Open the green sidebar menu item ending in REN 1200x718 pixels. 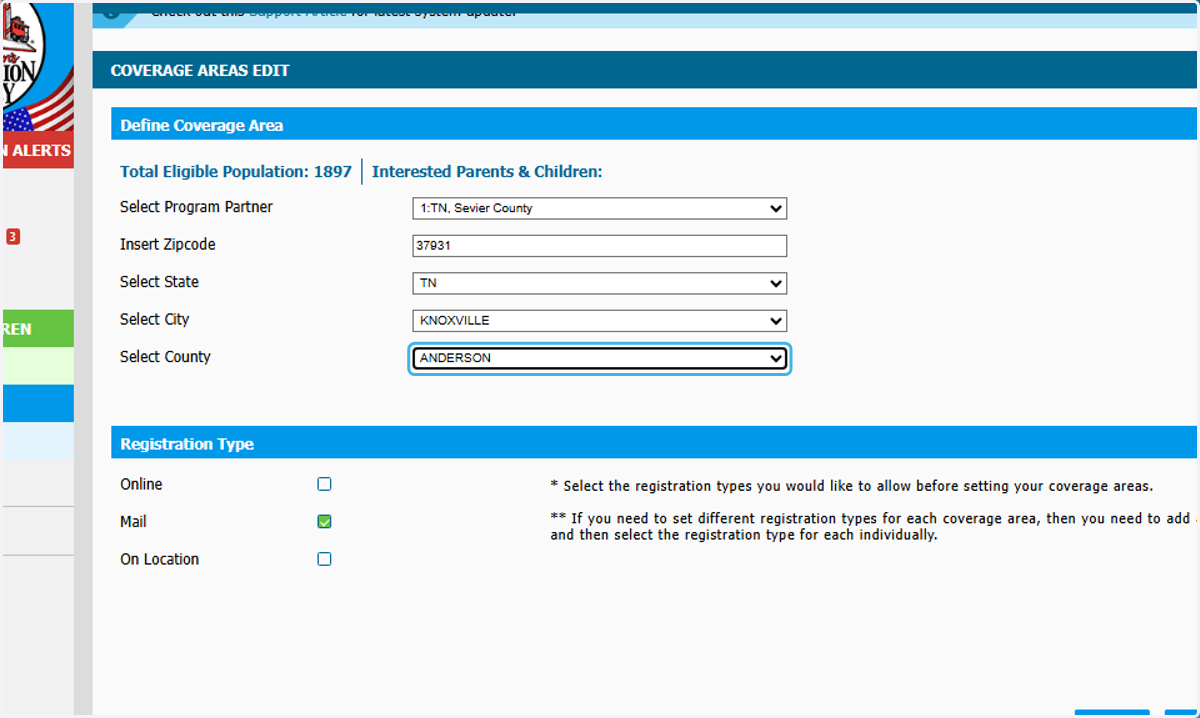pos(37,329)
